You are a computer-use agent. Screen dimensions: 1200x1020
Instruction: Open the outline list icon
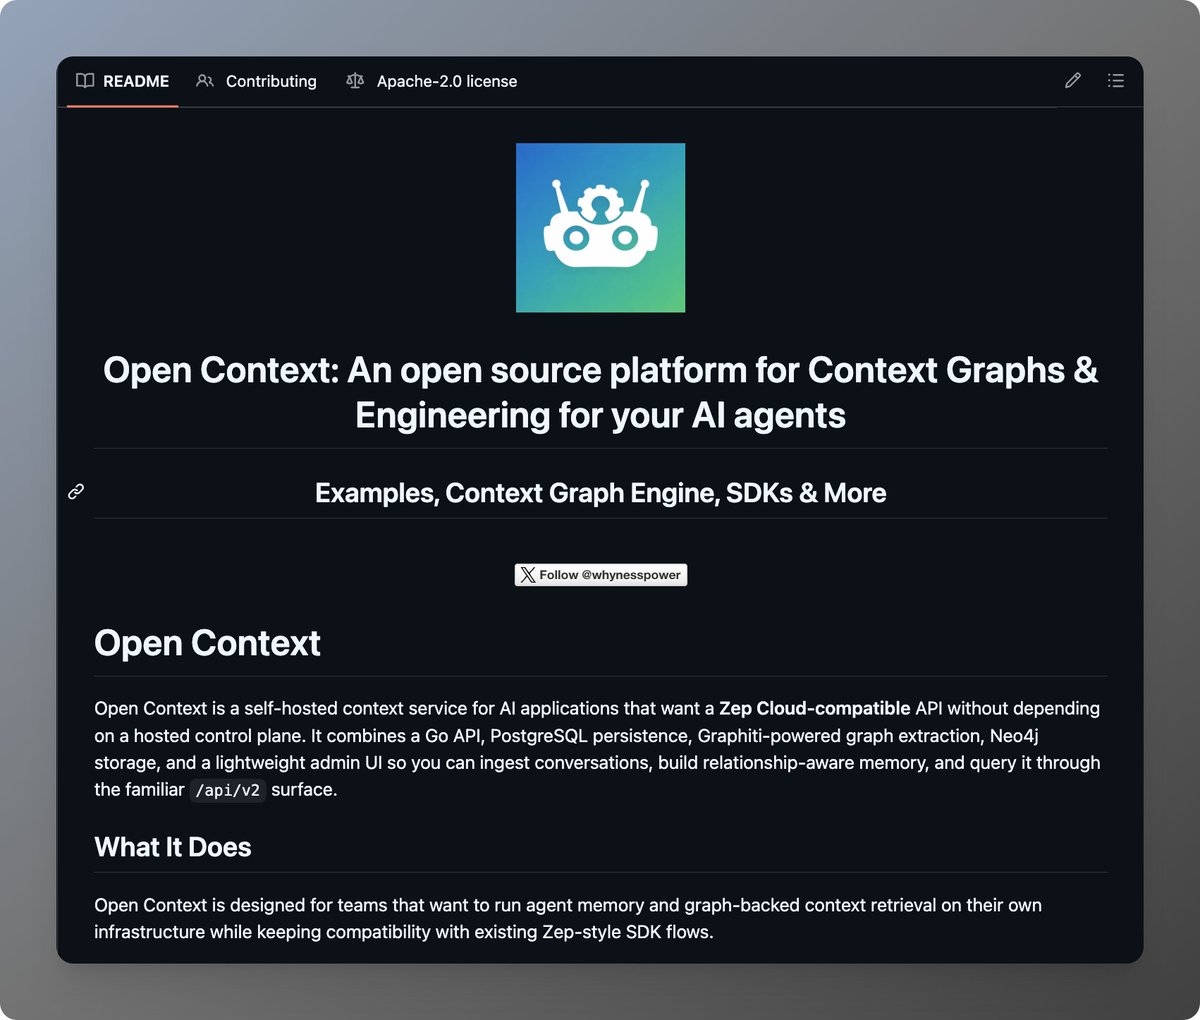[1116, 81]
